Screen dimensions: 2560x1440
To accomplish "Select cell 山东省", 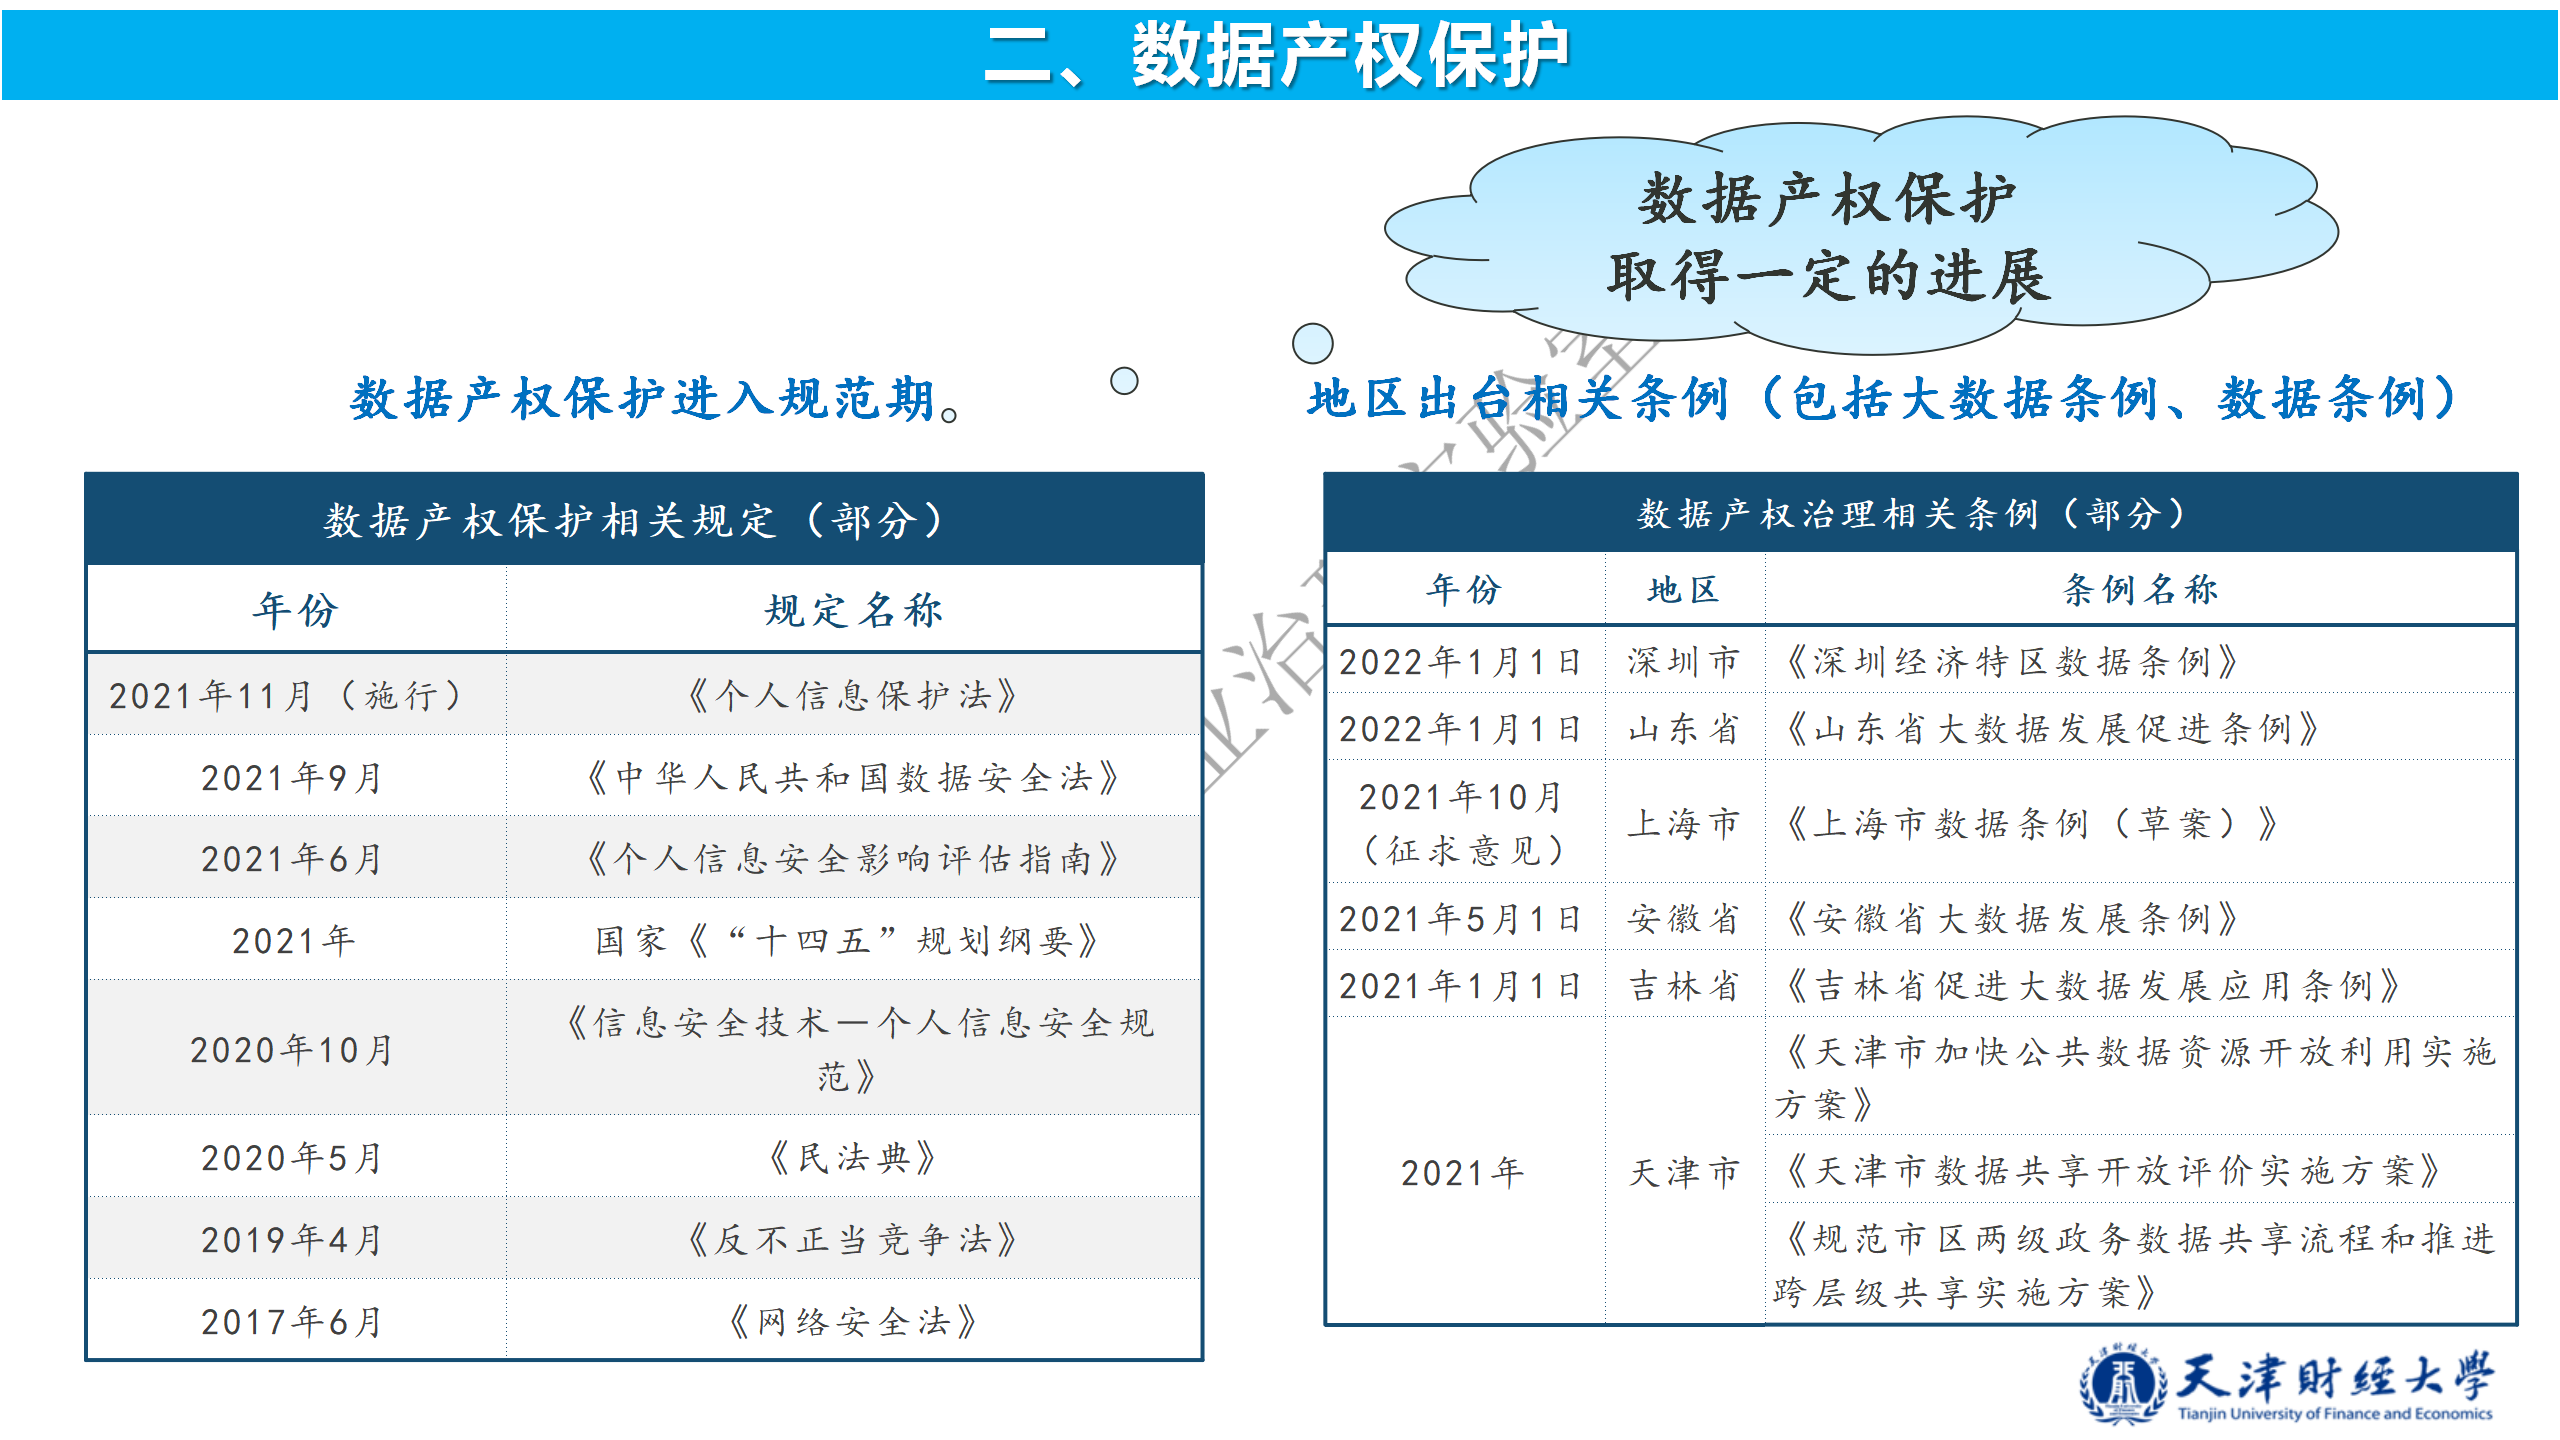I will click(x=1685, y=728).
